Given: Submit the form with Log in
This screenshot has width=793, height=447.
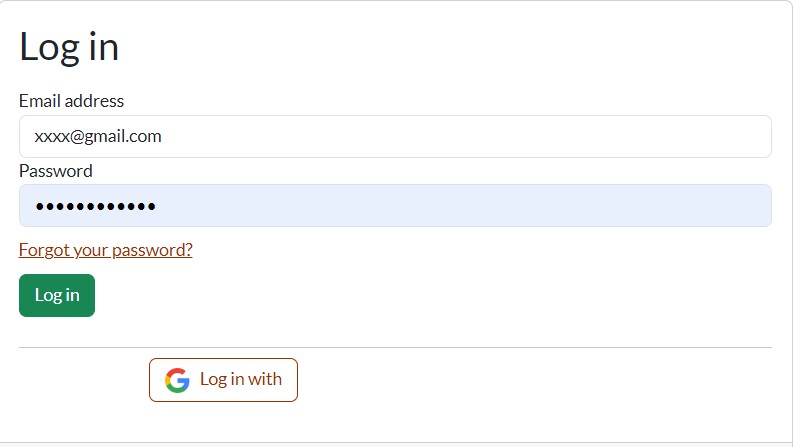Looking at the screenshot, I should 57,295.
